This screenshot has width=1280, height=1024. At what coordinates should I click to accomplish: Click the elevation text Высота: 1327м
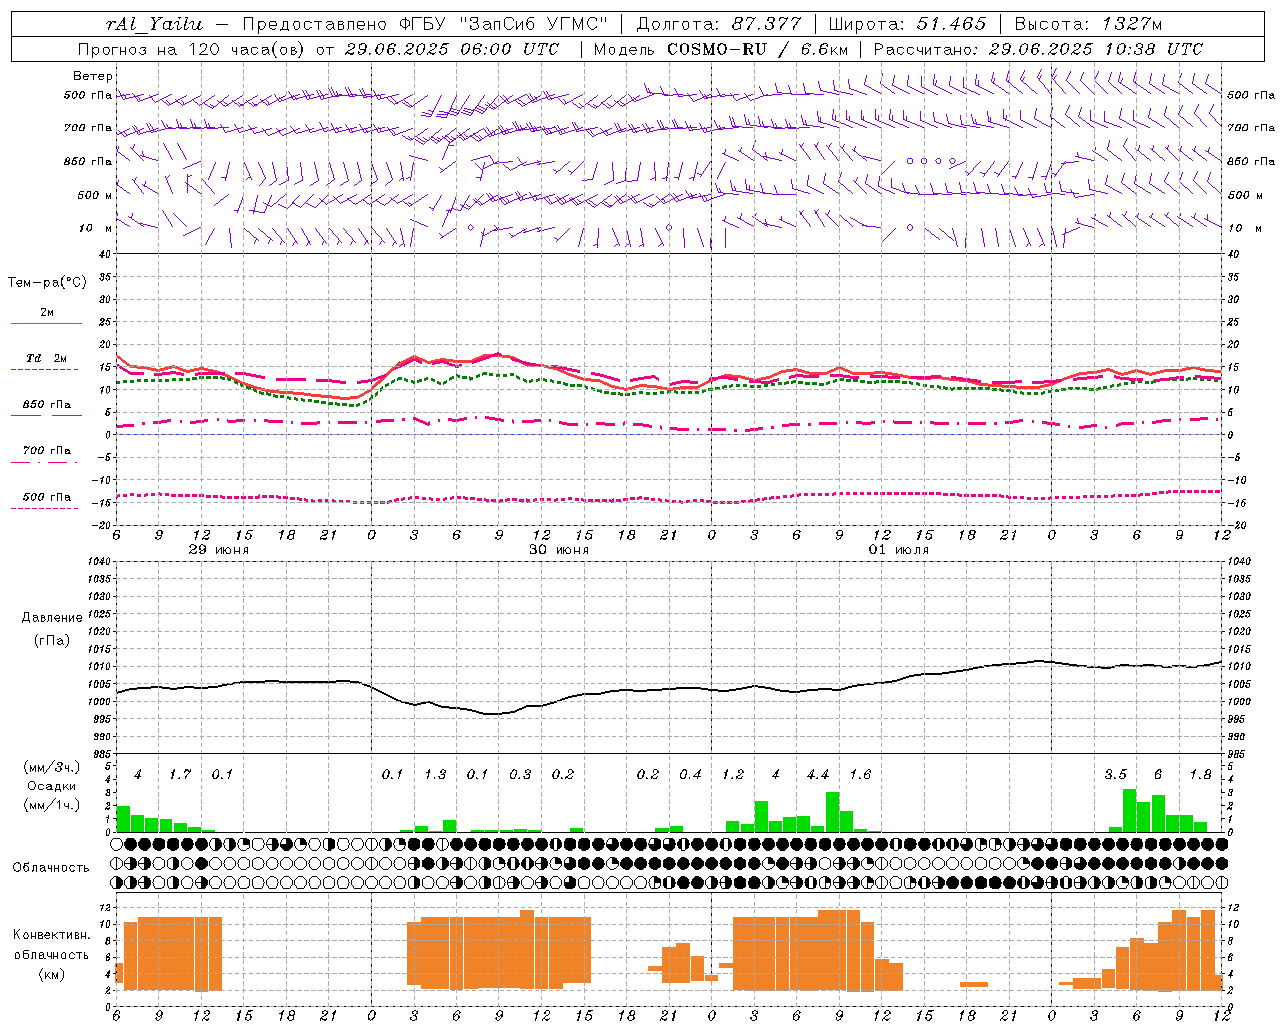[1088, 24]
